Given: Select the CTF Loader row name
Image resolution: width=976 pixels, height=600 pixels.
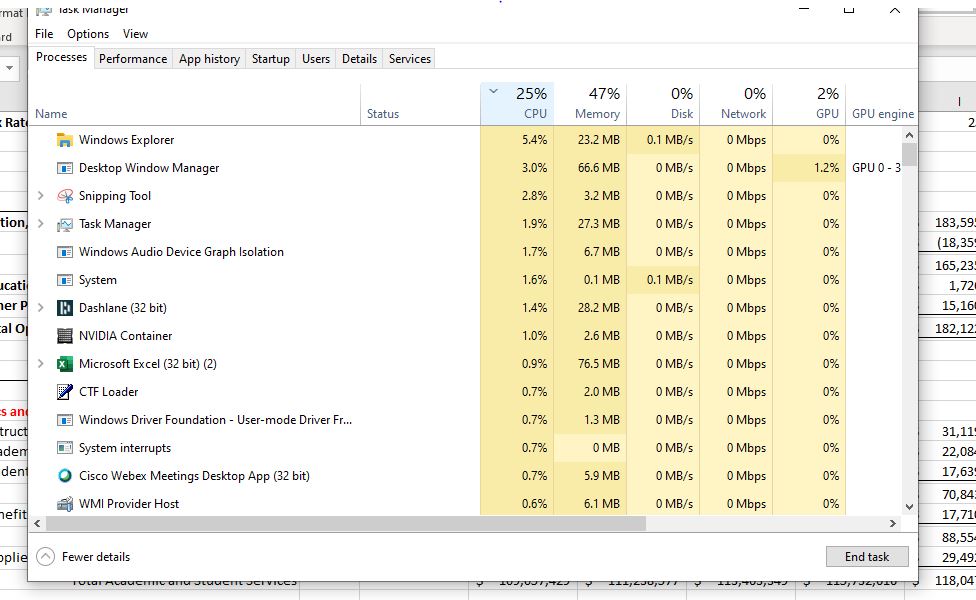Looking at the screenshot, I should point(108,392).
